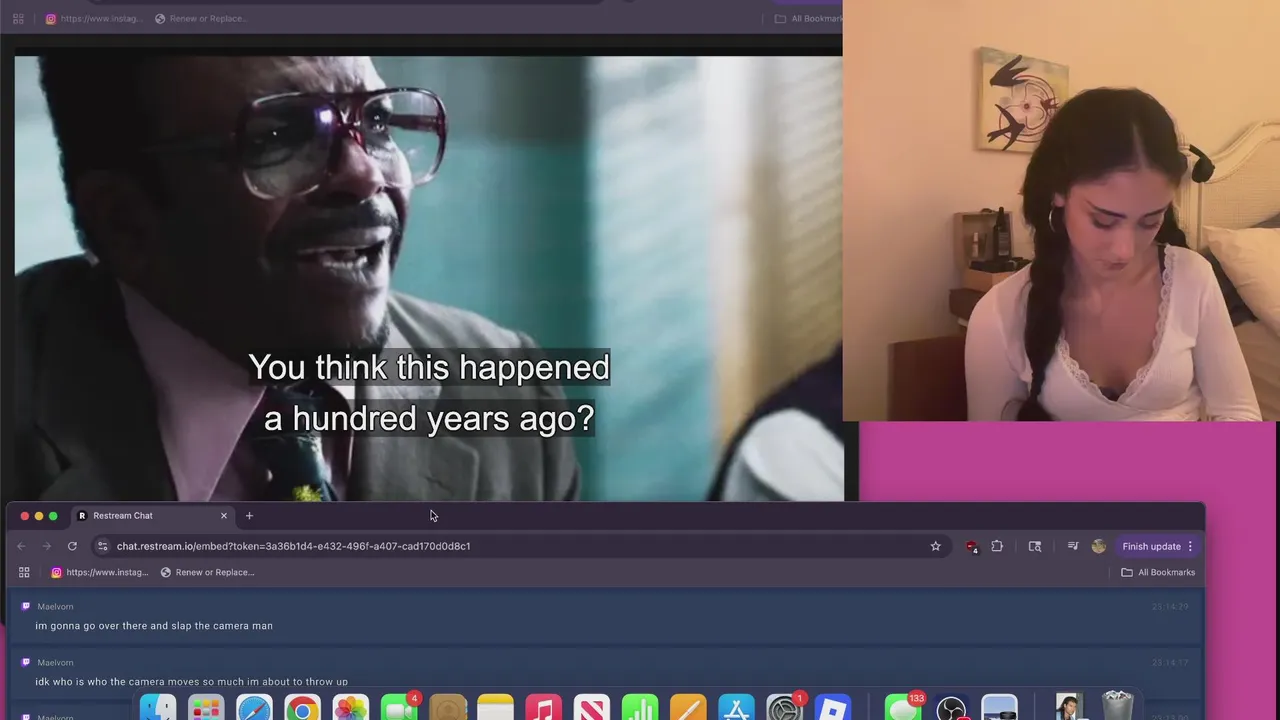Image resolution: width=1280 pixels, height=720 pixels.
Task: Open Pages from the Dock
Action: (688, 707)
